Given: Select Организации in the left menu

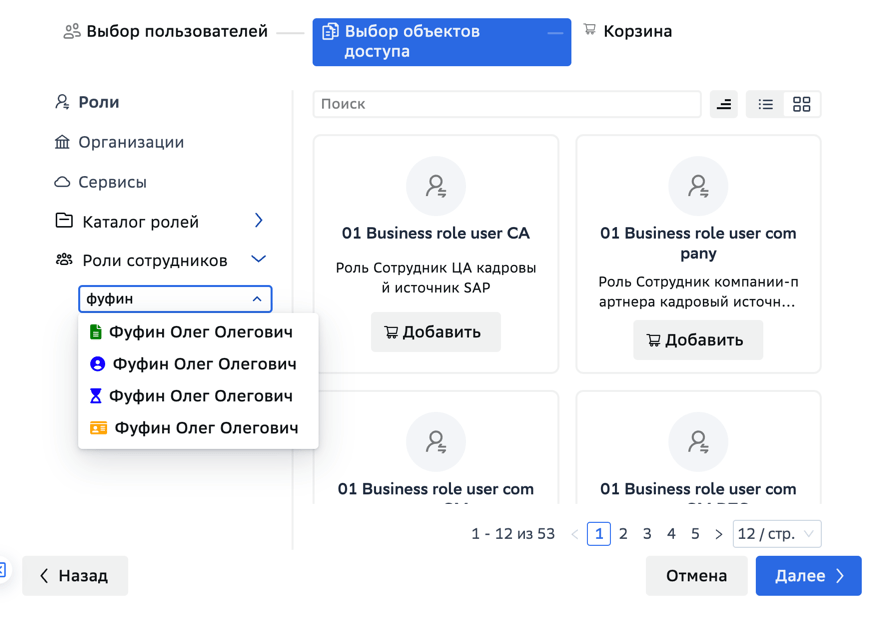Looking at the screenshot, I should coord(119,142).
